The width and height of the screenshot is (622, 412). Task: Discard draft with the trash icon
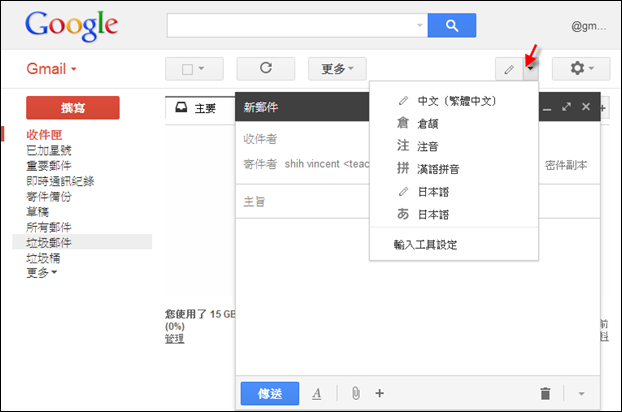tap(545, 393)
